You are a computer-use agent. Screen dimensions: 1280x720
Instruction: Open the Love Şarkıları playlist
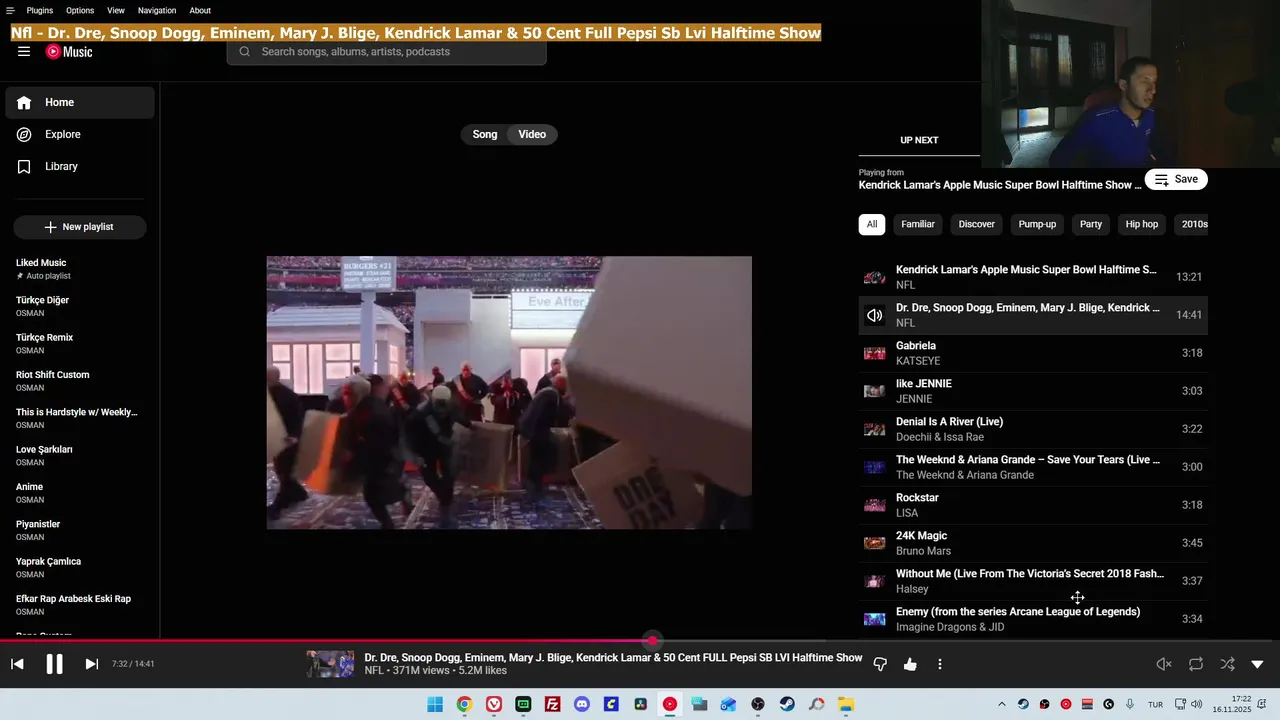coord(80,455)
